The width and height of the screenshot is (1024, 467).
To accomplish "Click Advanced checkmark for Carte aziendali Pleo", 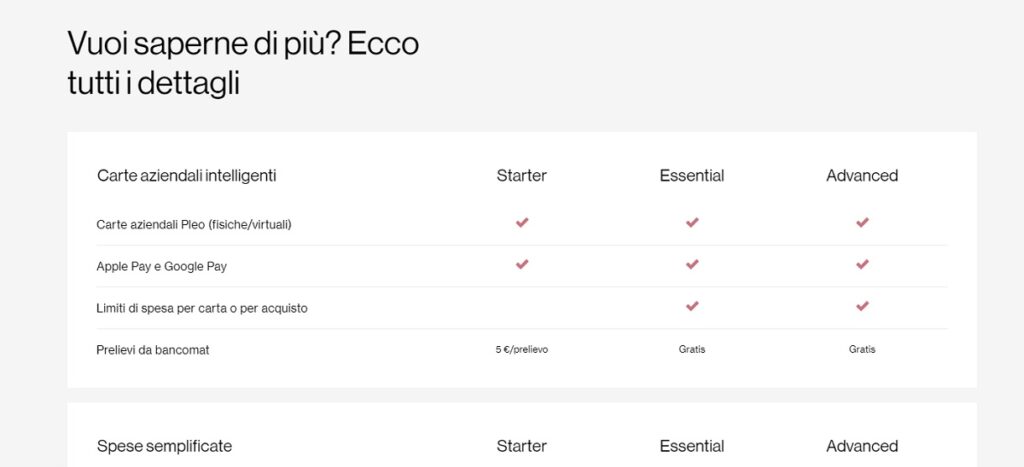I will click(862, 223).
